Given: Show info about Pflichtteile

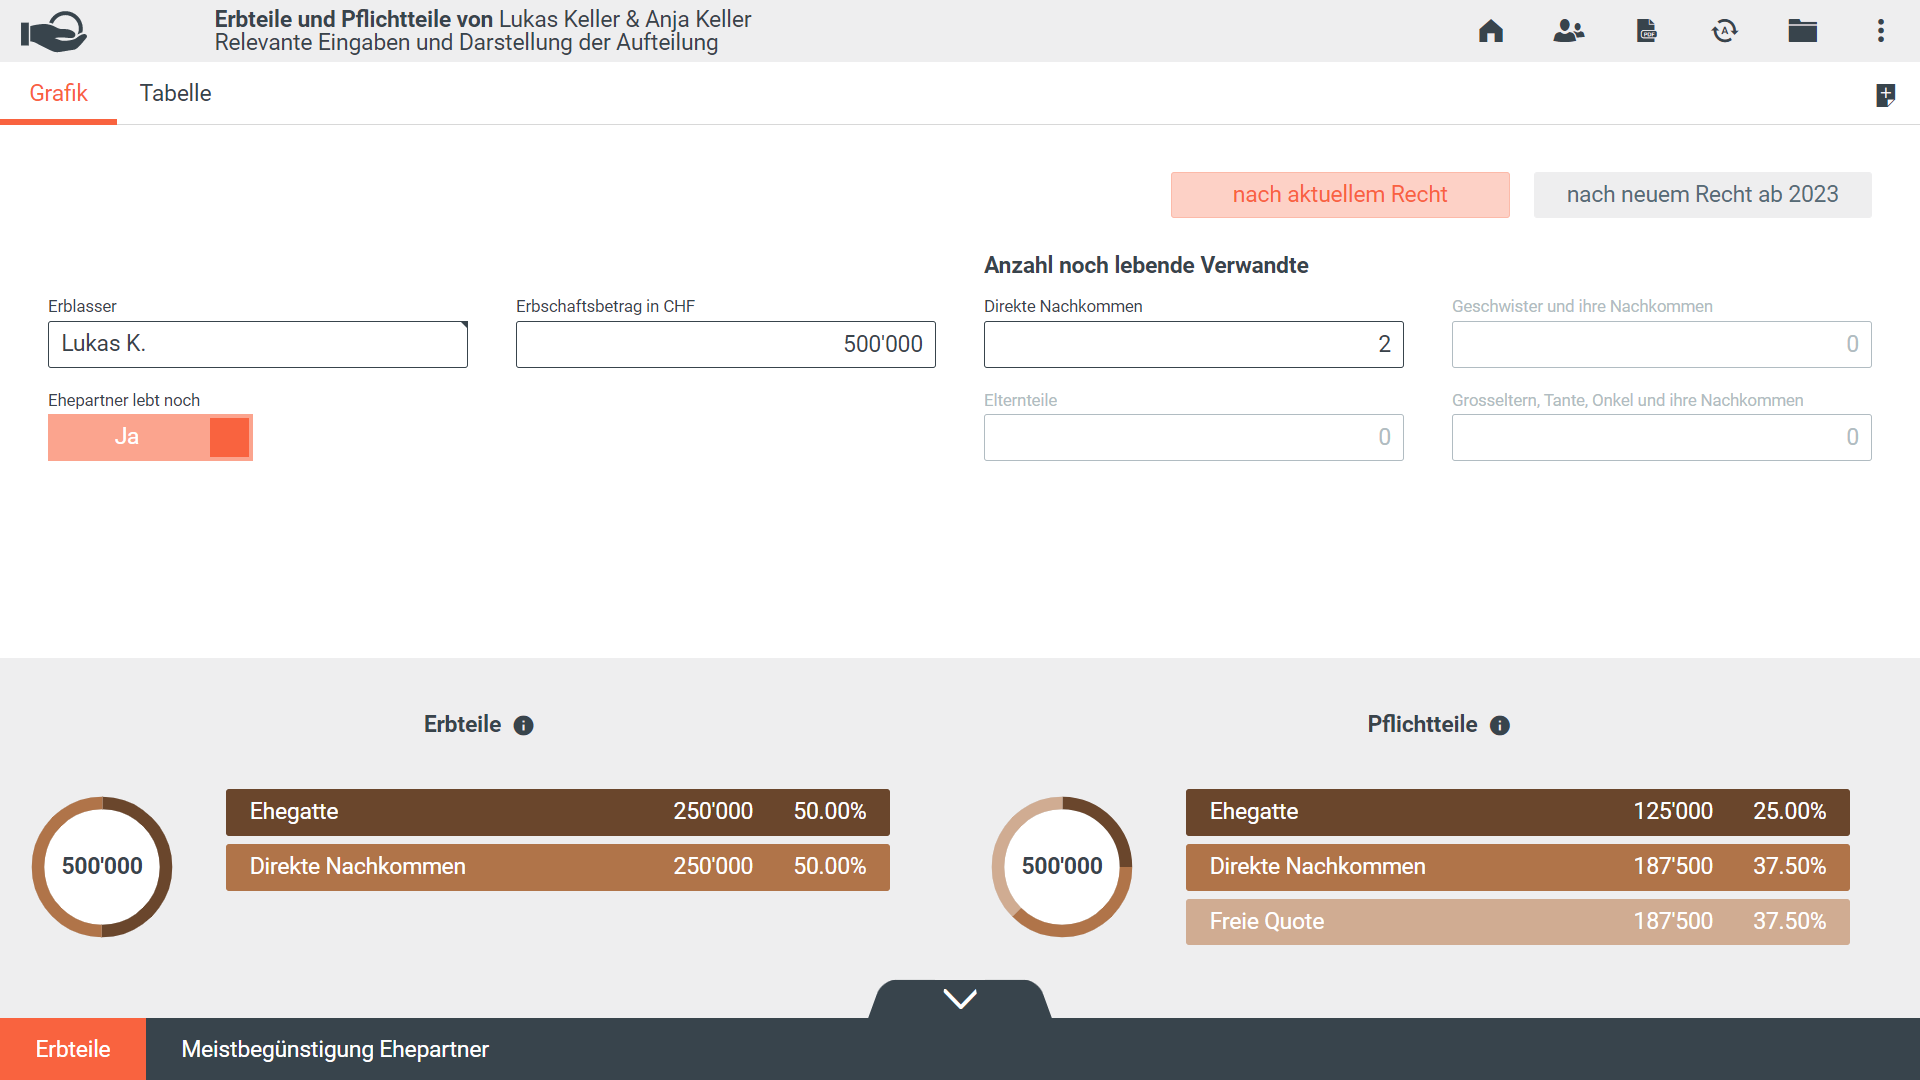Looking at the screenshot, I should (1500, 726).
